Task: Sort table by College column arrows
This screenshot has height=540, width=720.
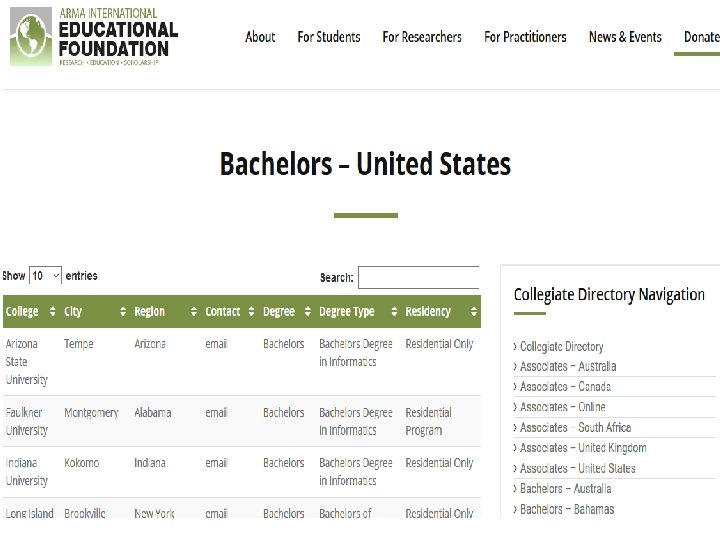Action: pos(52,311)
